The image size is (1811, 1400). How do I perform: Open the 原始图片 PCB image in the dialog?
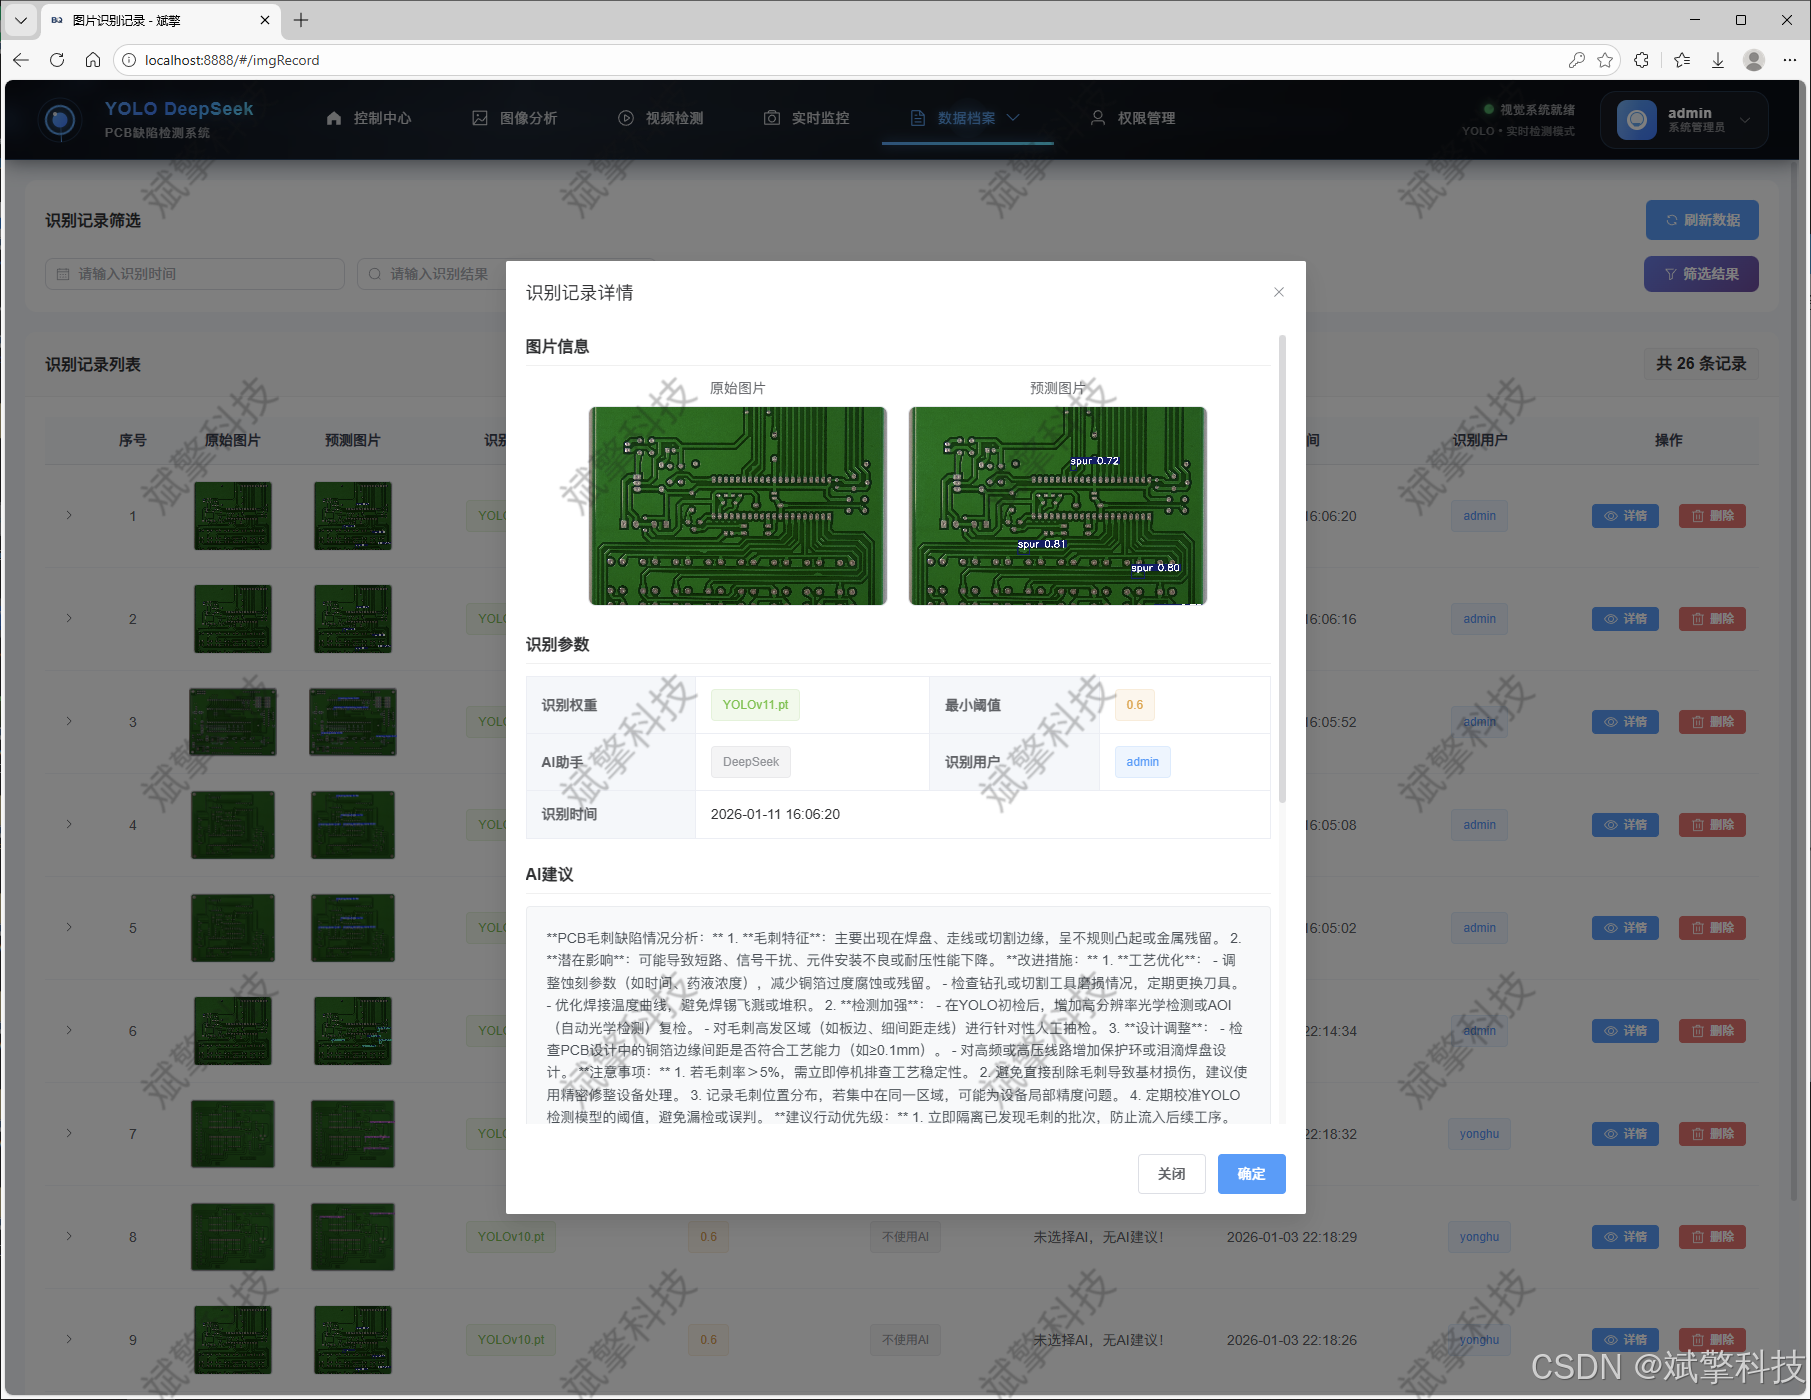point(738,505)
